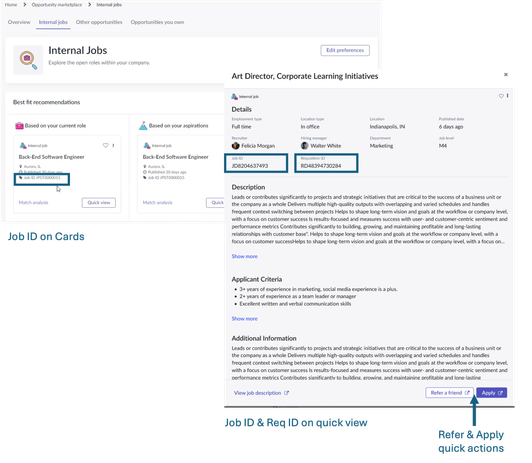Click the Edit preferences button
This screenshot has width=532, height=463.
pyautogui.click(x=345, y=50)
